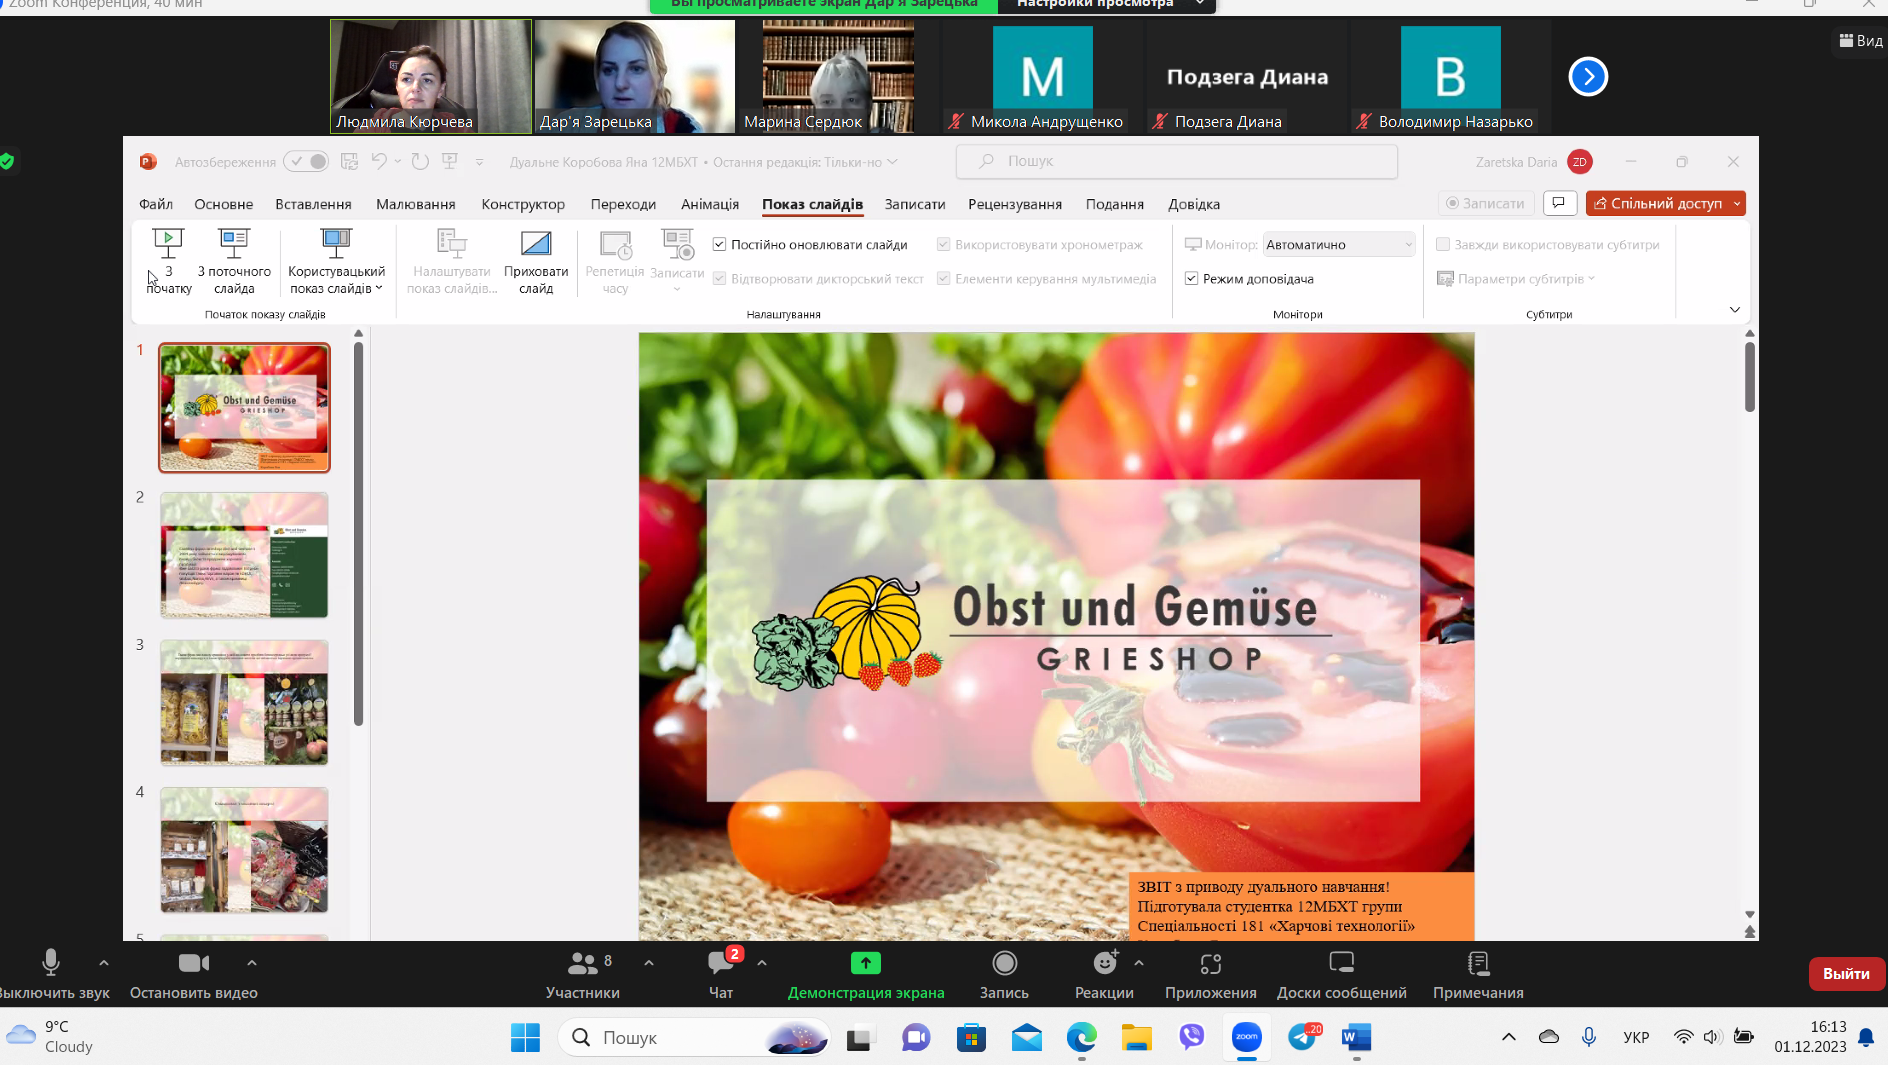Redo the last action

(420, 161)
